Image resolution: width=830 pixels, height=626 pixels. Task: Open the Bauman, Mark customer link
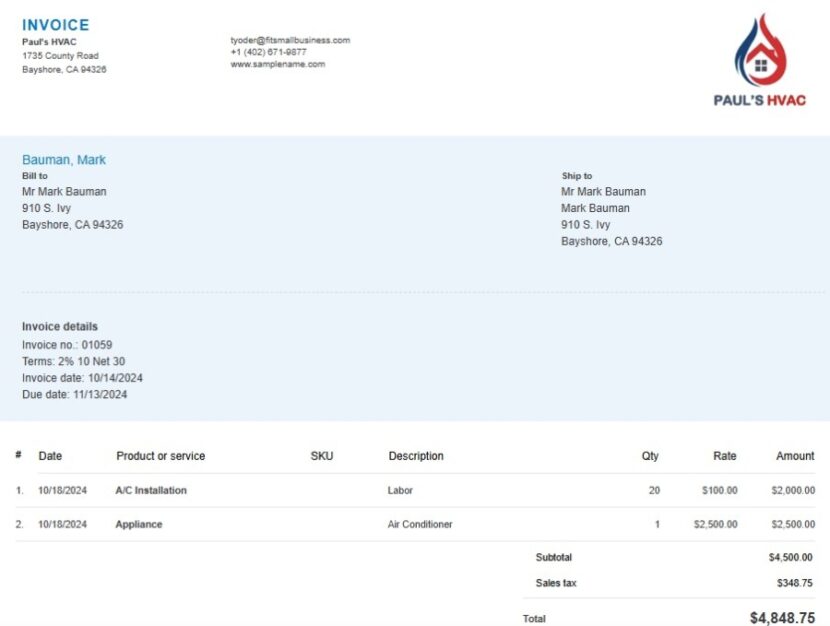pos(63,159)
